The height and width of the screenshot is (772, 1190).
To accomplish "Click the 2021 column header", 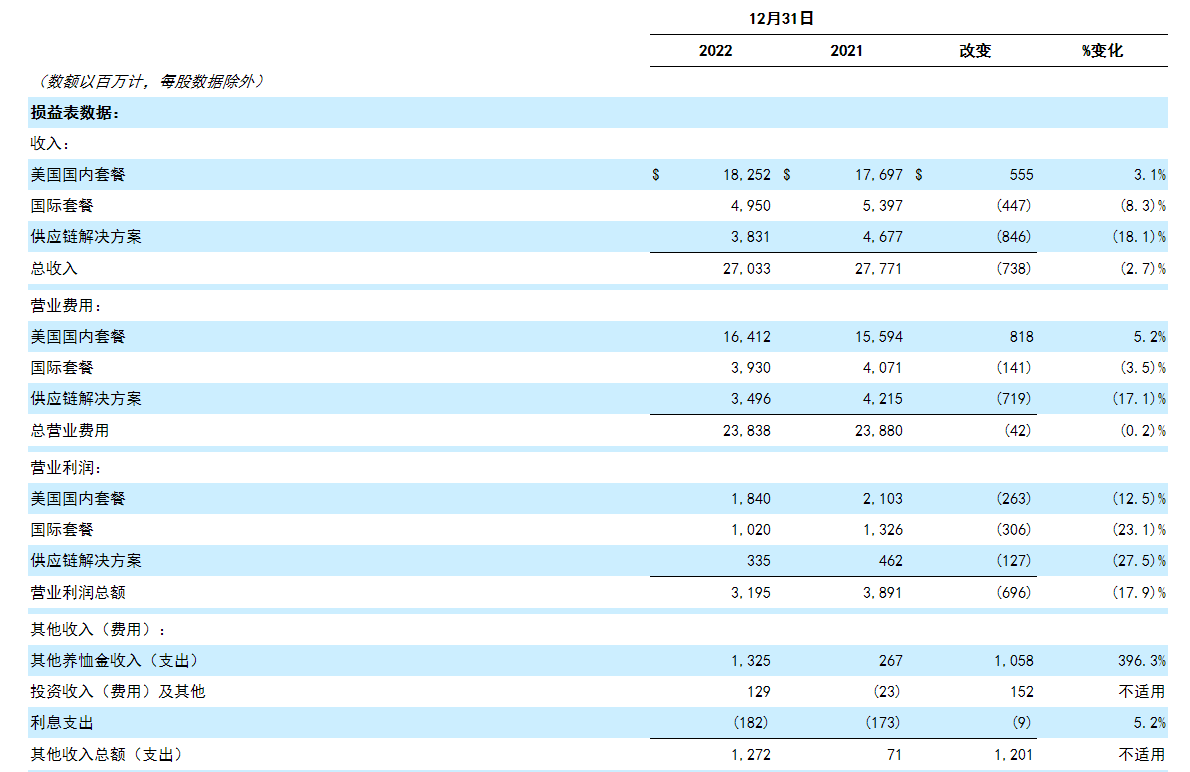I will pyautogui.click(x=846, y=51).
